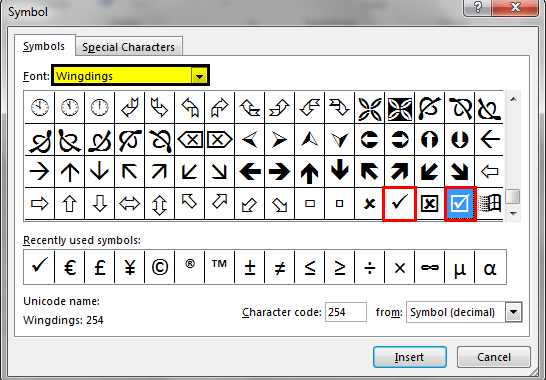Image resolution: width=546 pixels, height=380 pixels.
Task: Select the small hollow rectangle symbol
Action: [310, 204]
